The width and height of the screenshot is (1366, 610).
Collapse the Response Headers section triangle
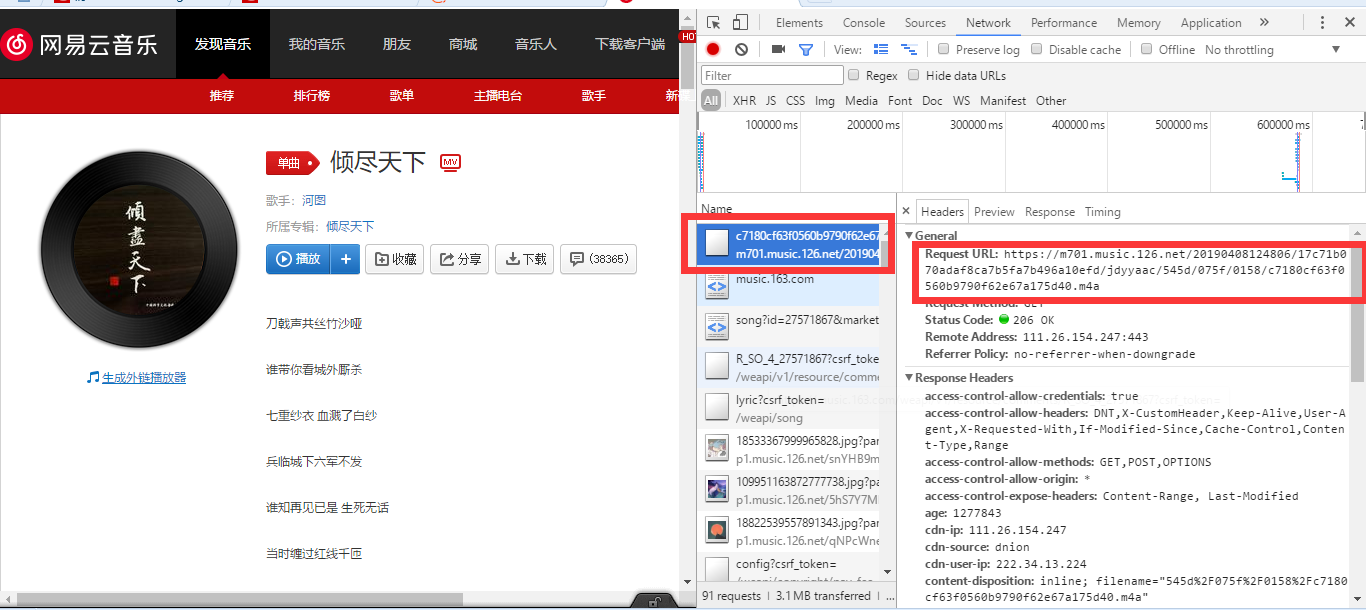(908, 378)
